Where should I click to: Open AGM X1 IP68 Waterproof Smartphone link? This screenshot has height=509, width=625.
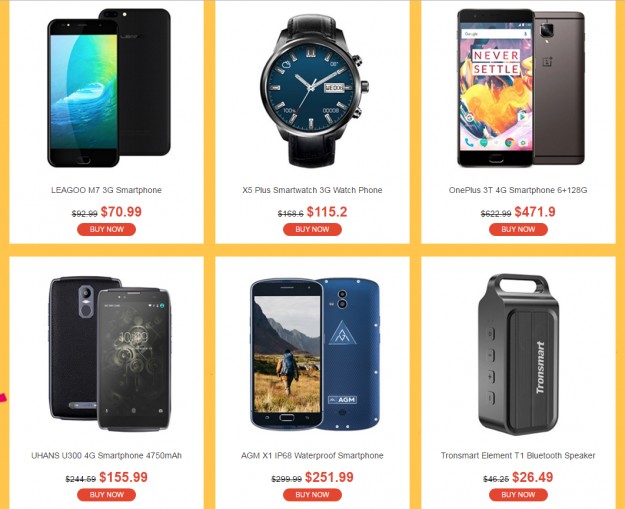pyautogui.click(x=312, y=455)
